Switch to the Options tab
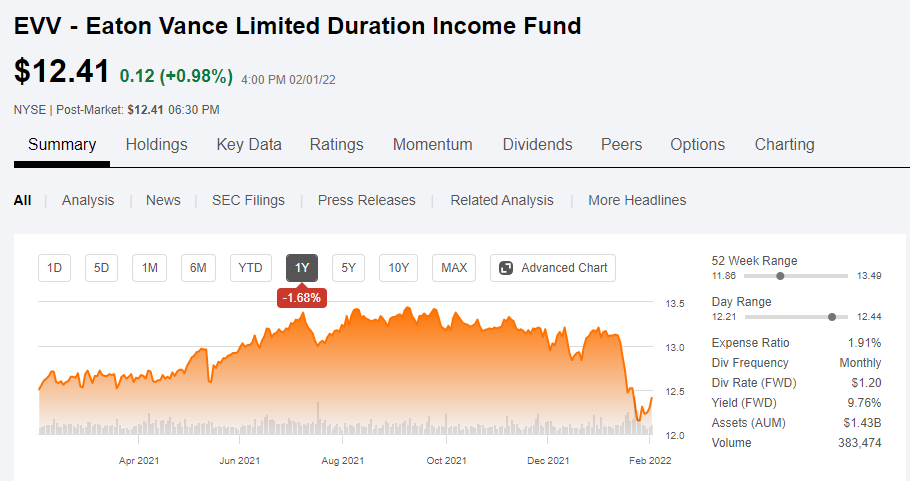Image resolution: width=910 pixels, height=481 pixels. click(x=698, y=144)
